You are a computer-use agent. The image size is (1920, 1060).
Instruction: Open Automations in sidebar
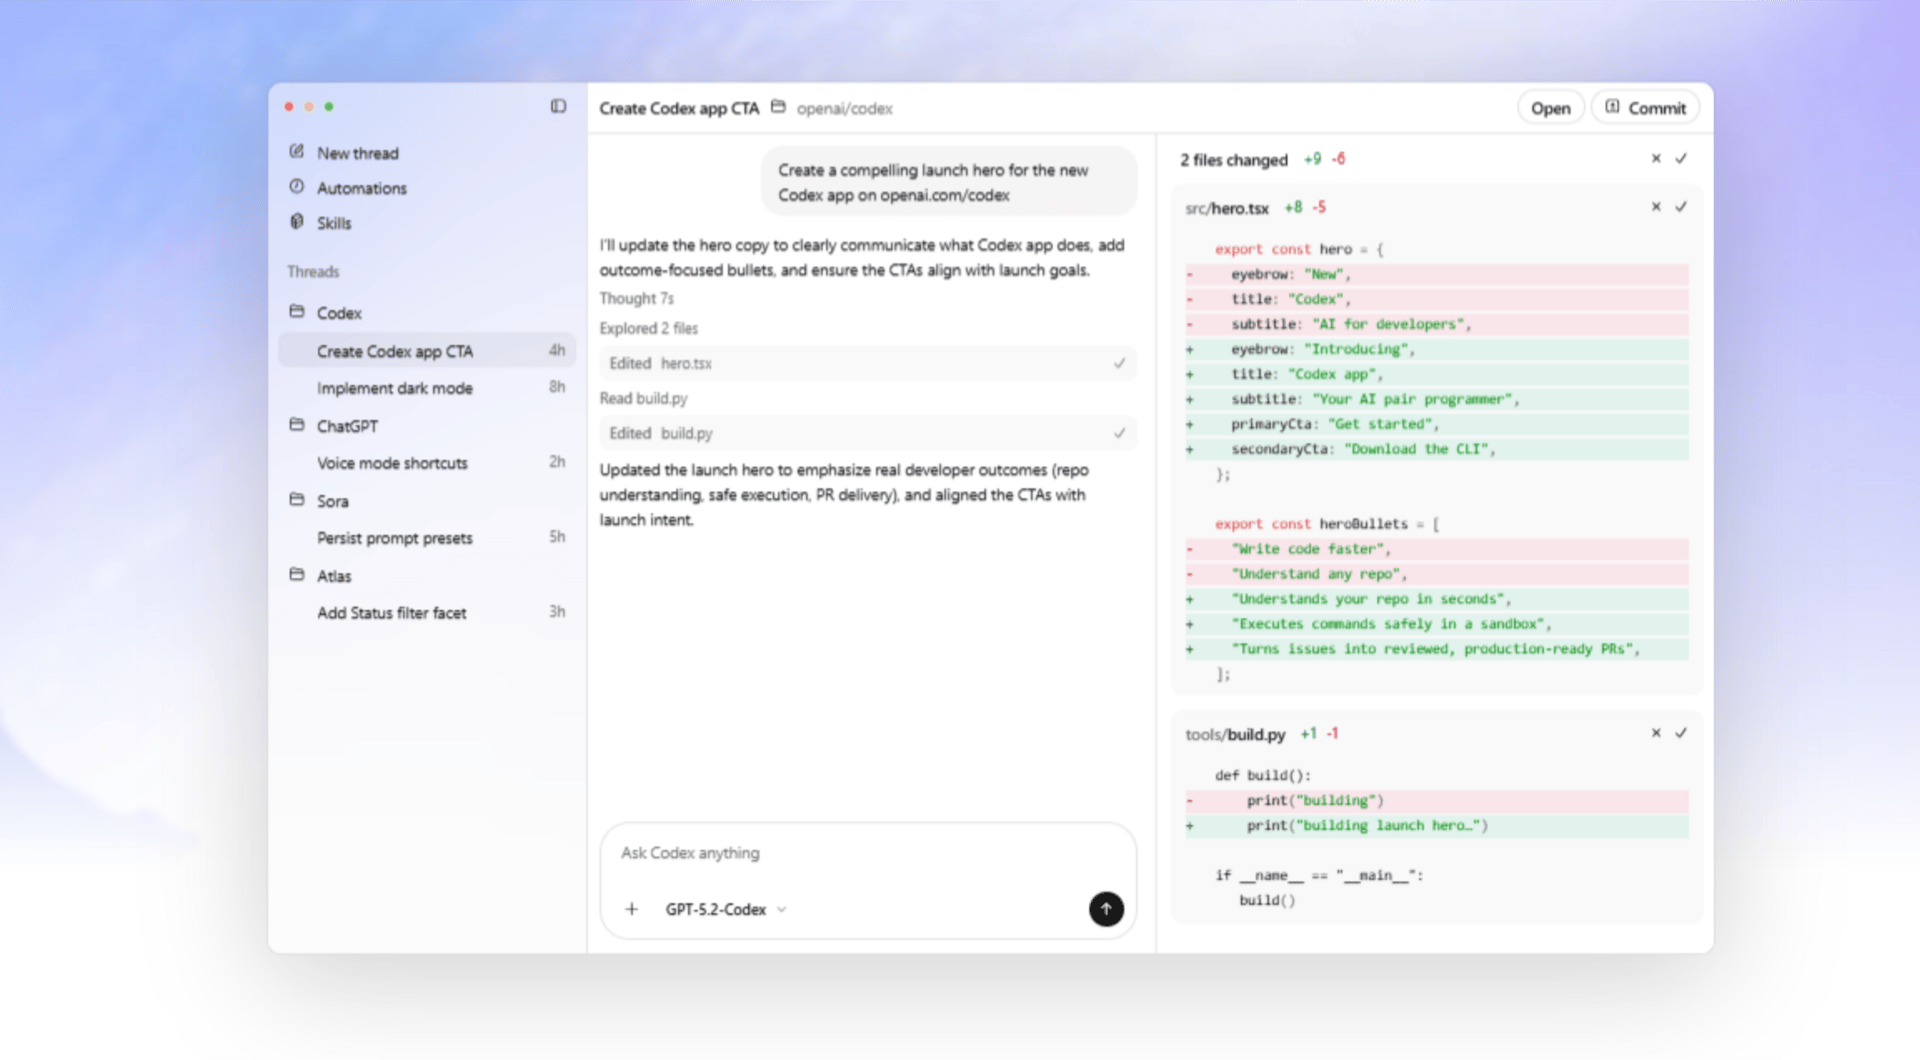[362, 188]
